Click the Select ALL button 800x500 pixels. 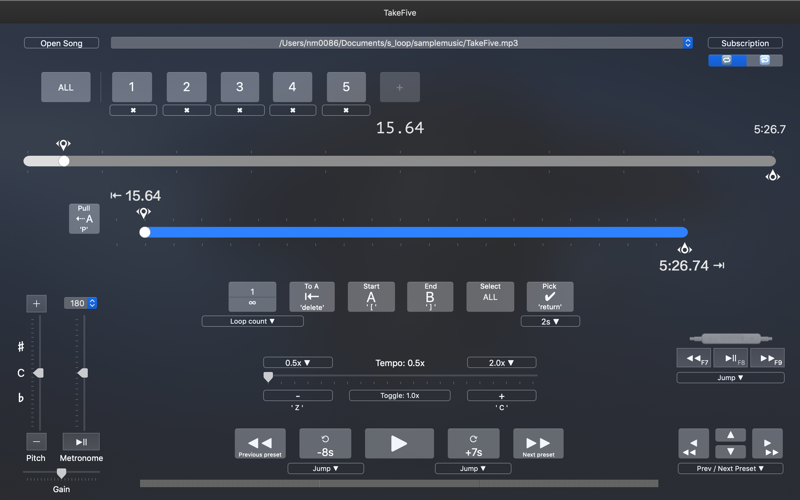tap(490, 297)
